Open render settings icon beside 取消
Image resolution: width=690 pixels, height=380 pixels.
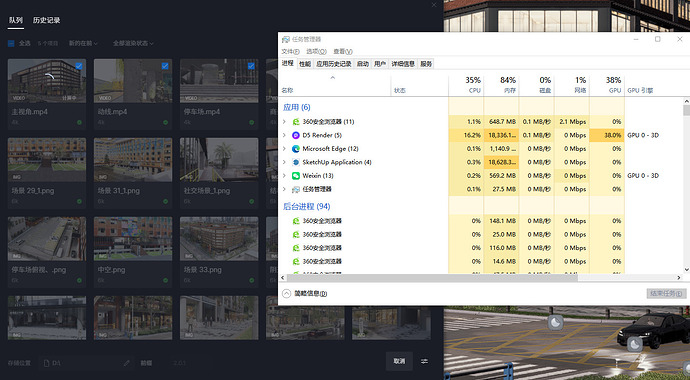pos(424,361)
